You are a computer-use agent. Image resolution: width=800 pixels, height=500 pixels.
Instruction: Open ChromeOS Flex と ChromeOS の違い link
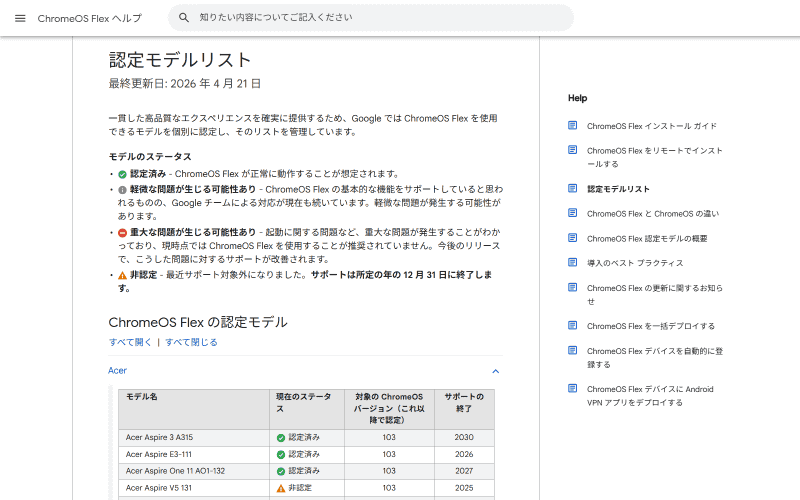click(653, 214)
